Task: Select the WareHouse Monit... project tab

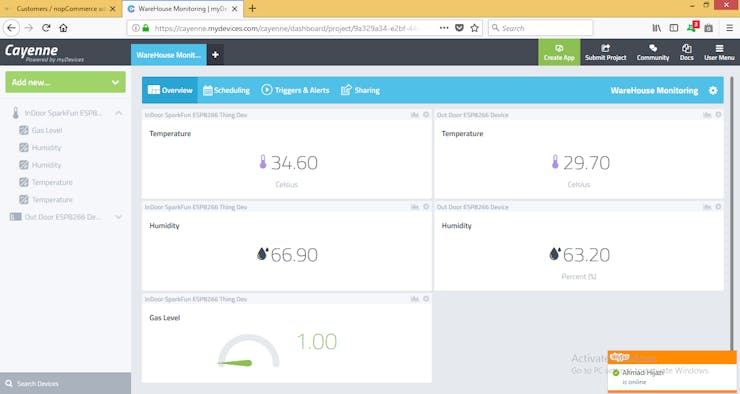Action: pos(168,55)
